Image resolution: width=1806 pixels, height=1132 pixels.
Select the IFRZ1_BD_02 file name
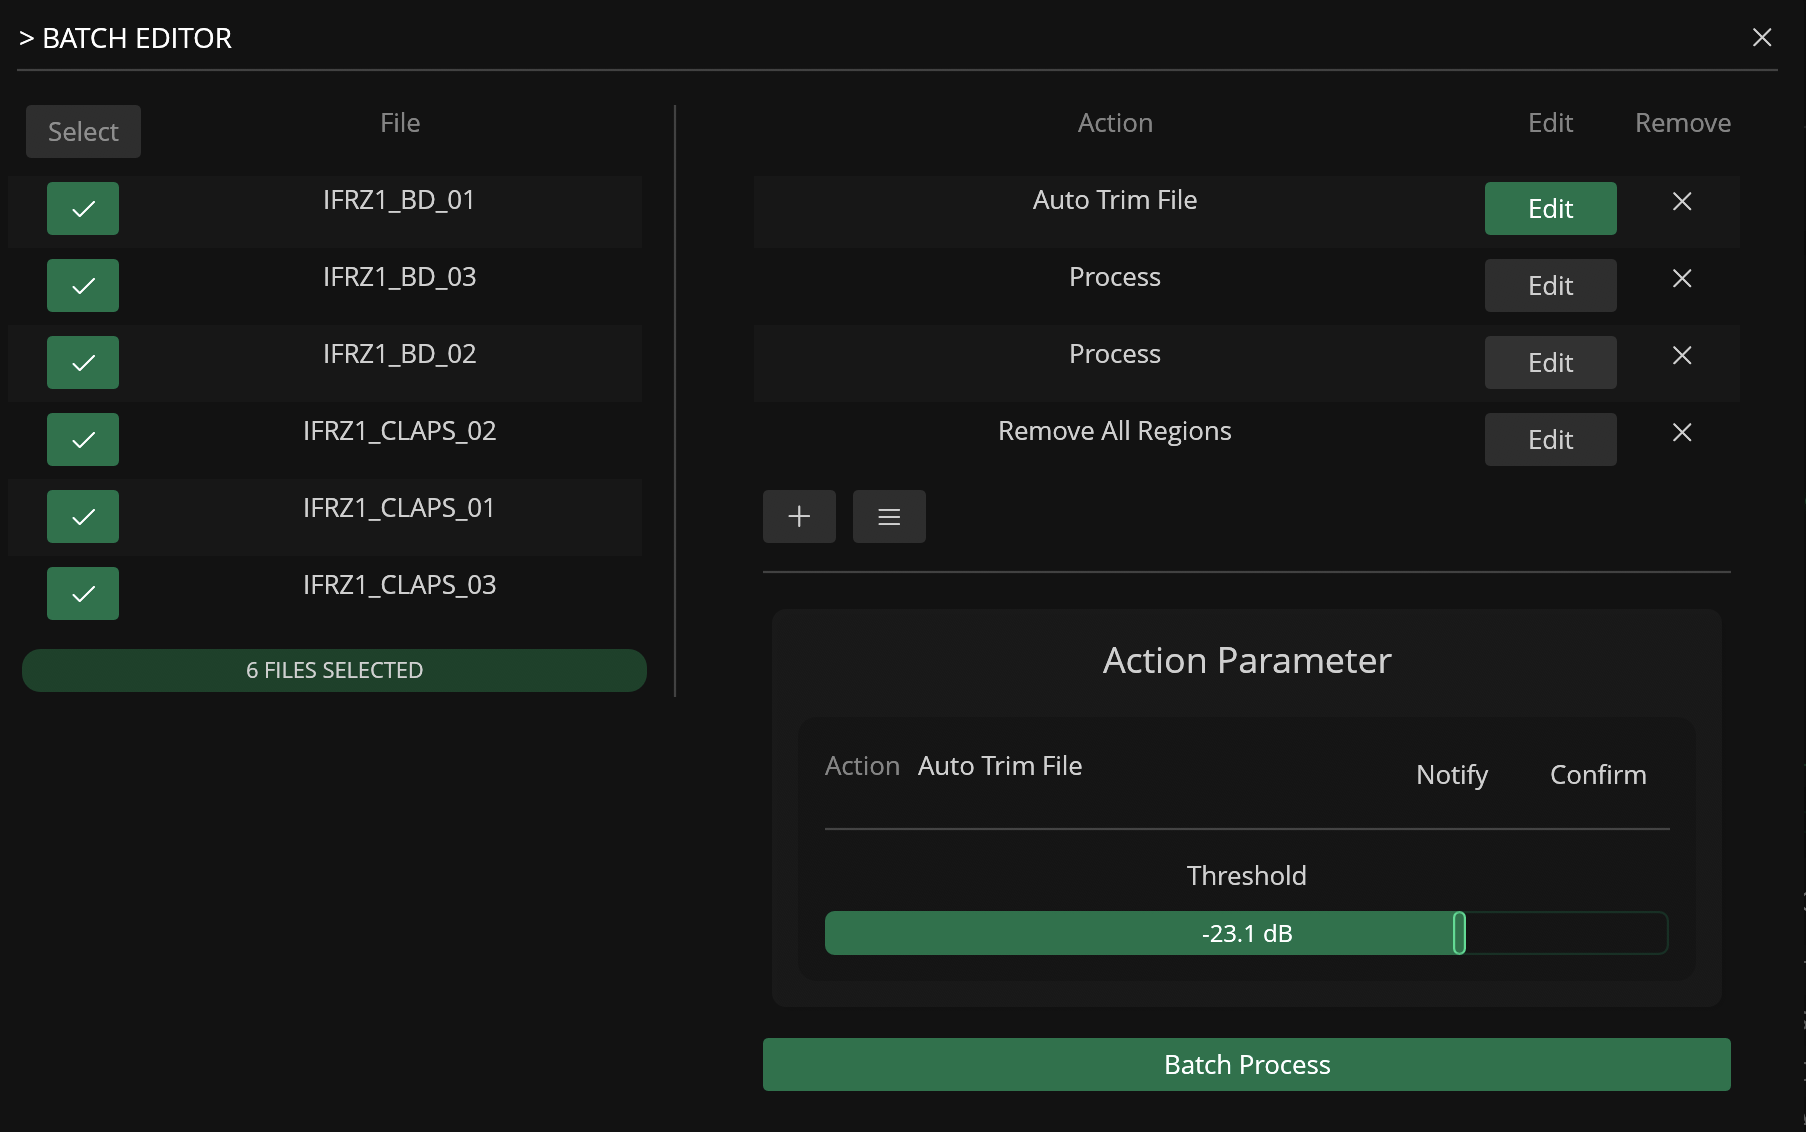399,354
